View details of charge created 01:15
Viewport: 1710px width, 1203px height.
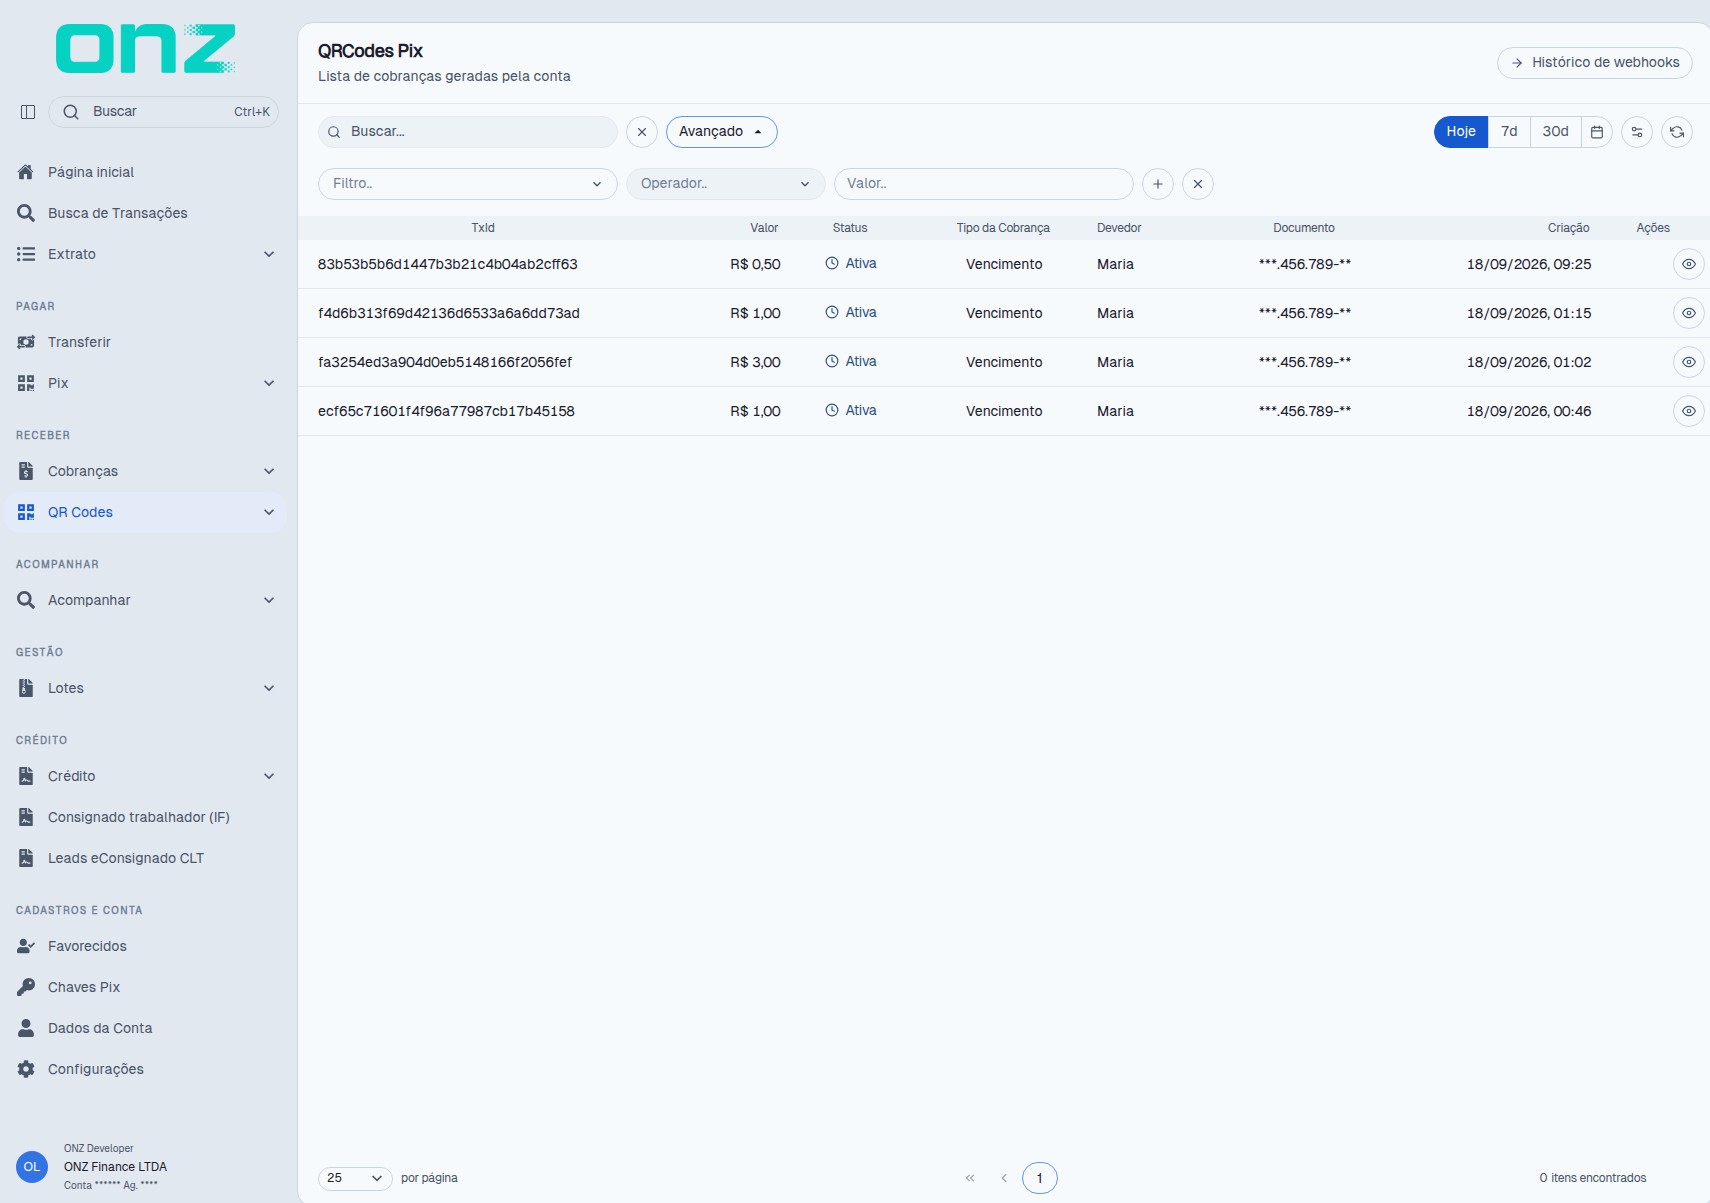(1689, 313)
